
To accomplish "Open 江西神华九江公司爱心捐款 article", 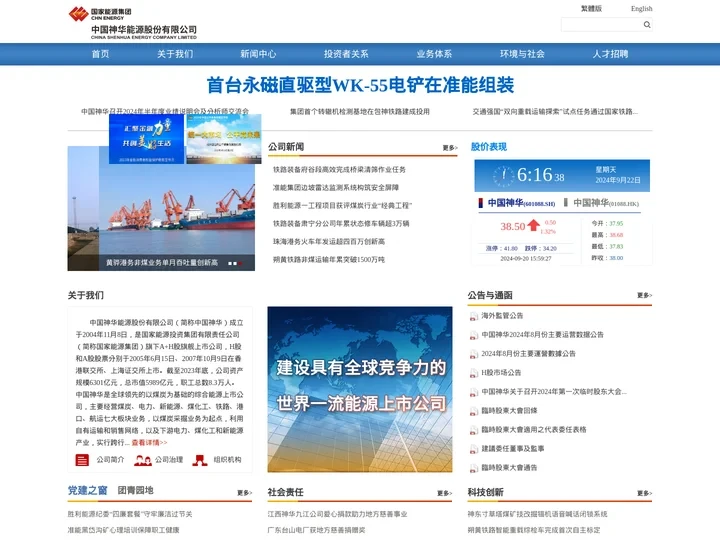I will coord(338,514).
